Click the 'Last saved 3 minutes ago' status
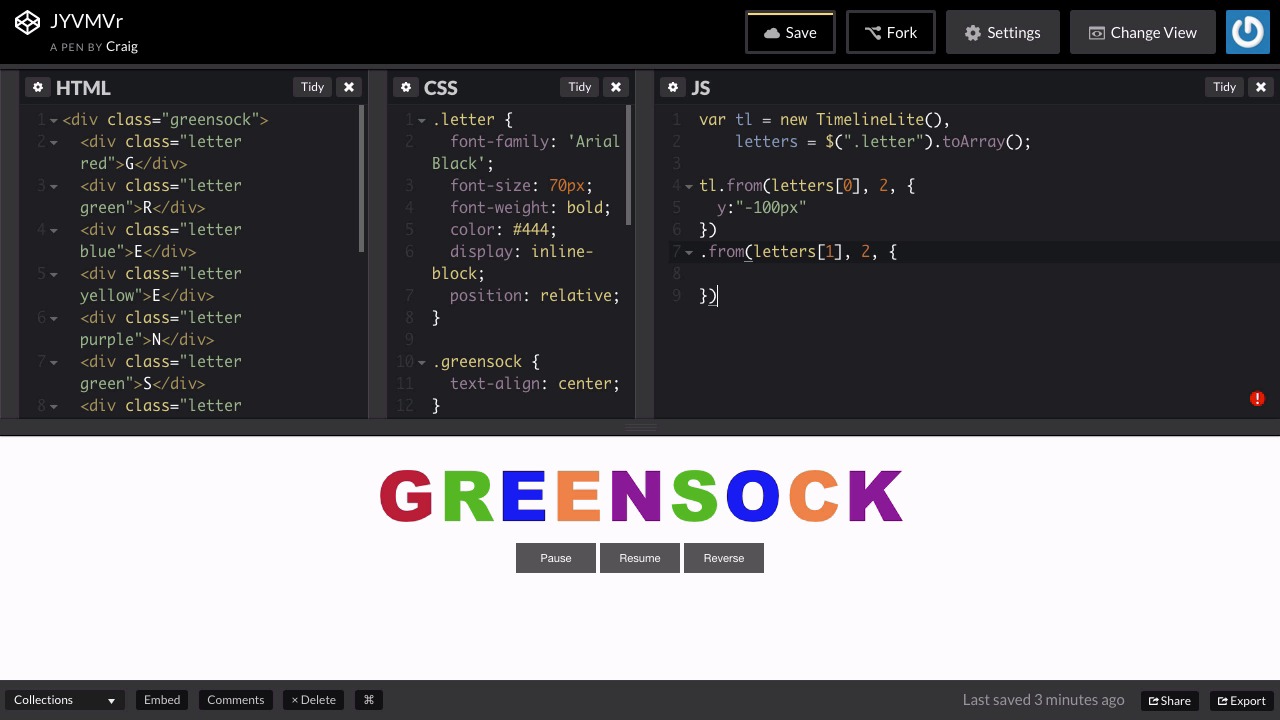This screenshot has width=1280, height=720. 1043,700
